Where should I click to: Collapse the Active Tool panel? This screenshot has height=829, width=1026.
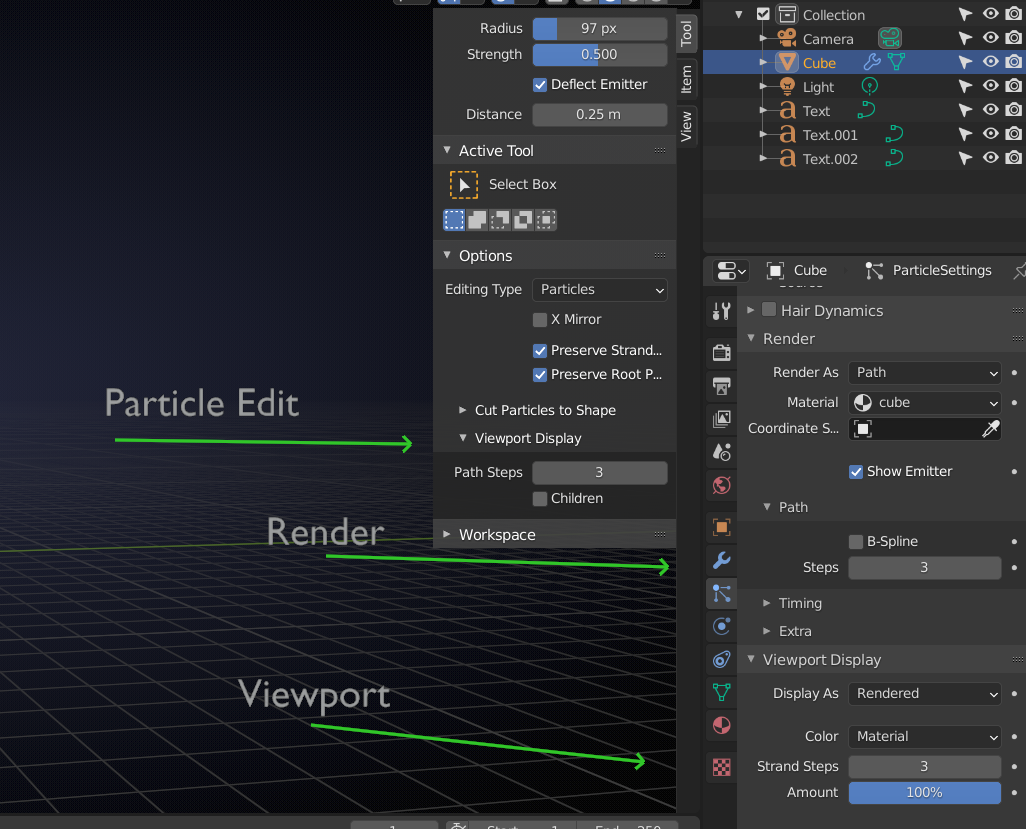(447, 150)
